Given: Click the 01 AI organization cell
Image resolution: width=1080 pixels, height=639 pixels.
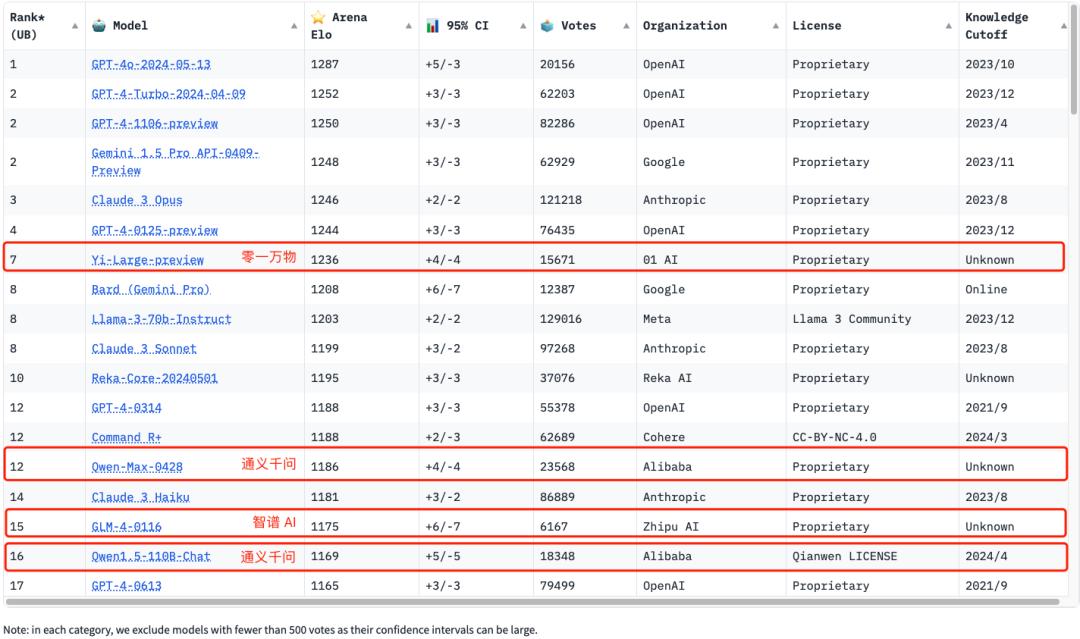Looking at the screenshot, I should tap(660, 260).
